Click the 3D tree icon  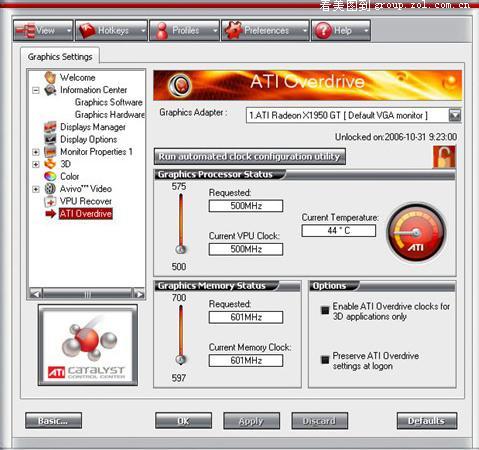(50, 164)
